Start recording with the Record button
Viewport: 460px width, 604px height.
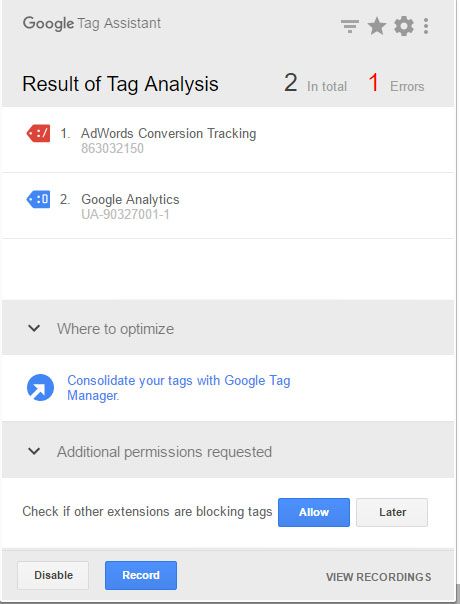click(x=141, y=575)
